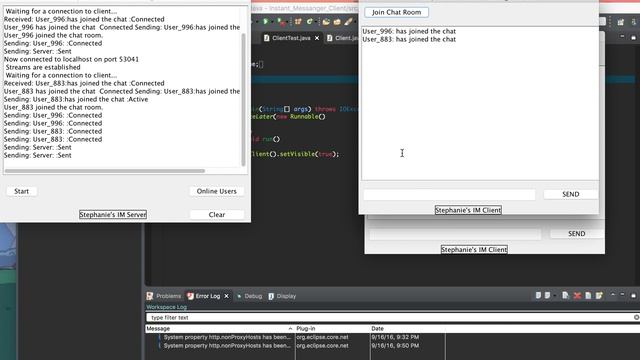Minimize the Error Log panel
The width and height of the screenshot is (640, 360).
pos(622,294)
